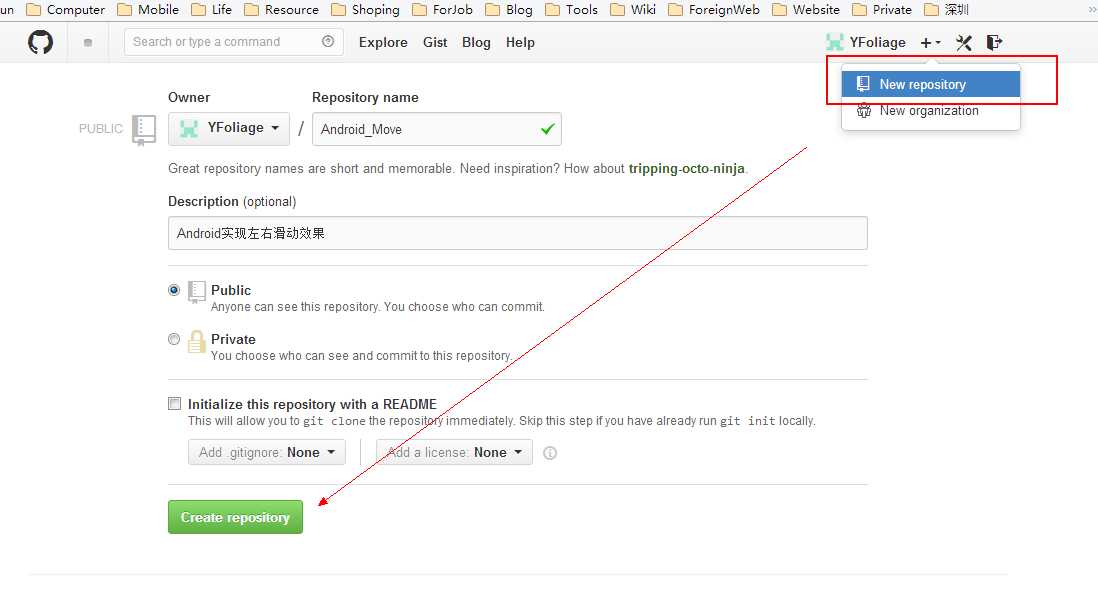Choose New organization from the menu
The width and height of the screenshot is (1098, 591).
(x=931, y=111)
